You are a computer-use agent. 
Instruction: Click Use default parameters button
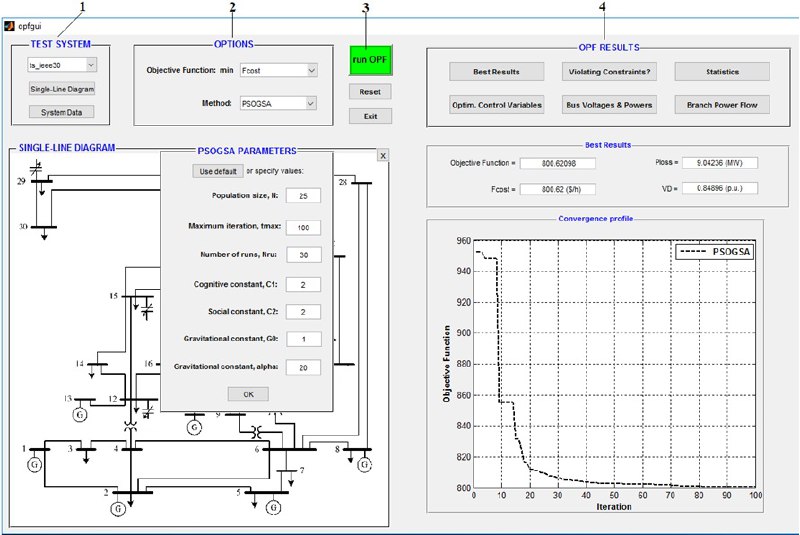(218, 171)
